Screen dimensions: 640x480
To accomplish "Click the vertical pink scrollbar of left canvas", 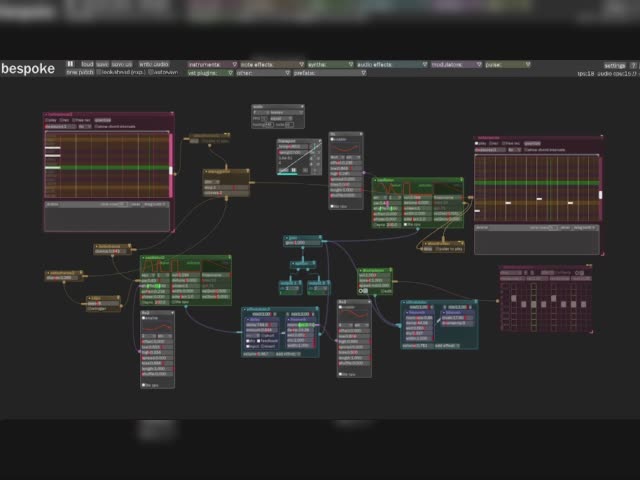I will [x=171, y=165].
